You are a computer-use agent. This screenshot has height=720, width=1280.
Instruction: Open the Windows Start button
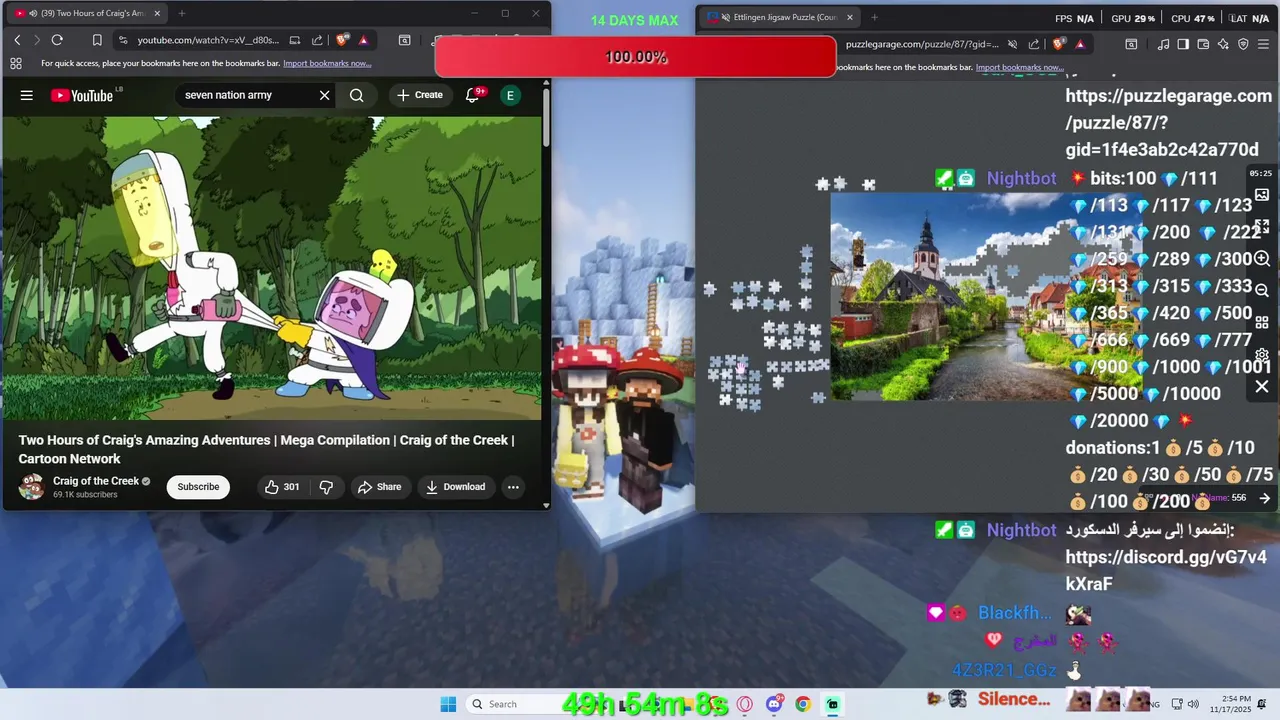coord(448,704)
